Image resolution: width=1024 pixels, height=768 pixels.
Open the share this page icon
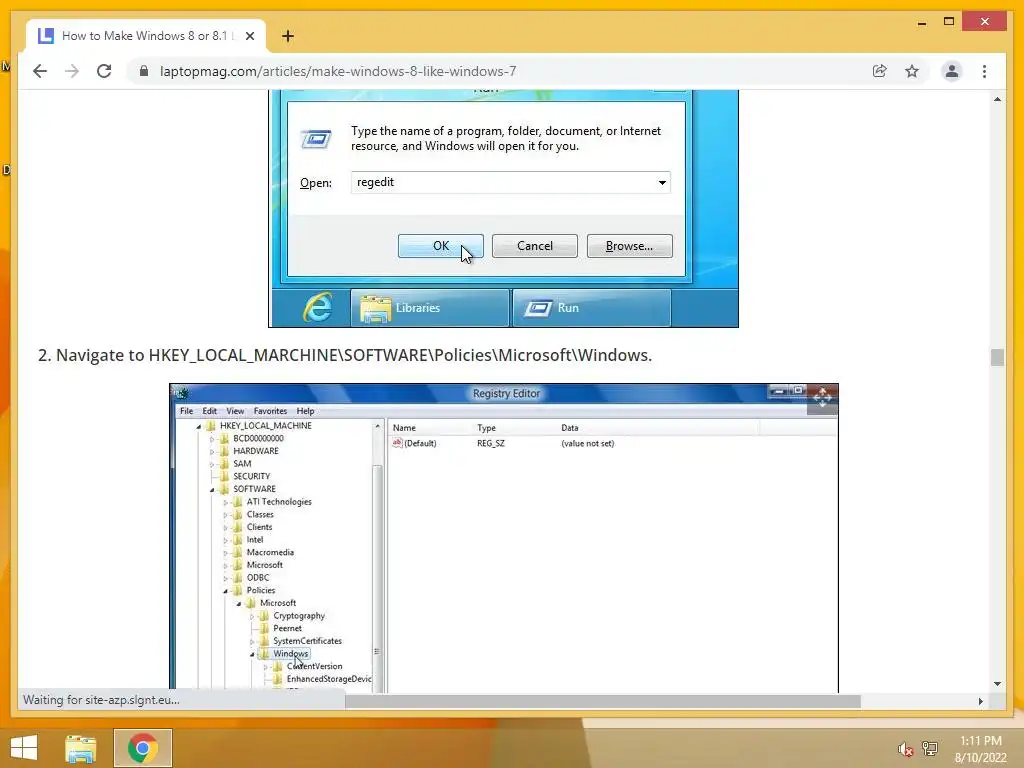(880, 71)
